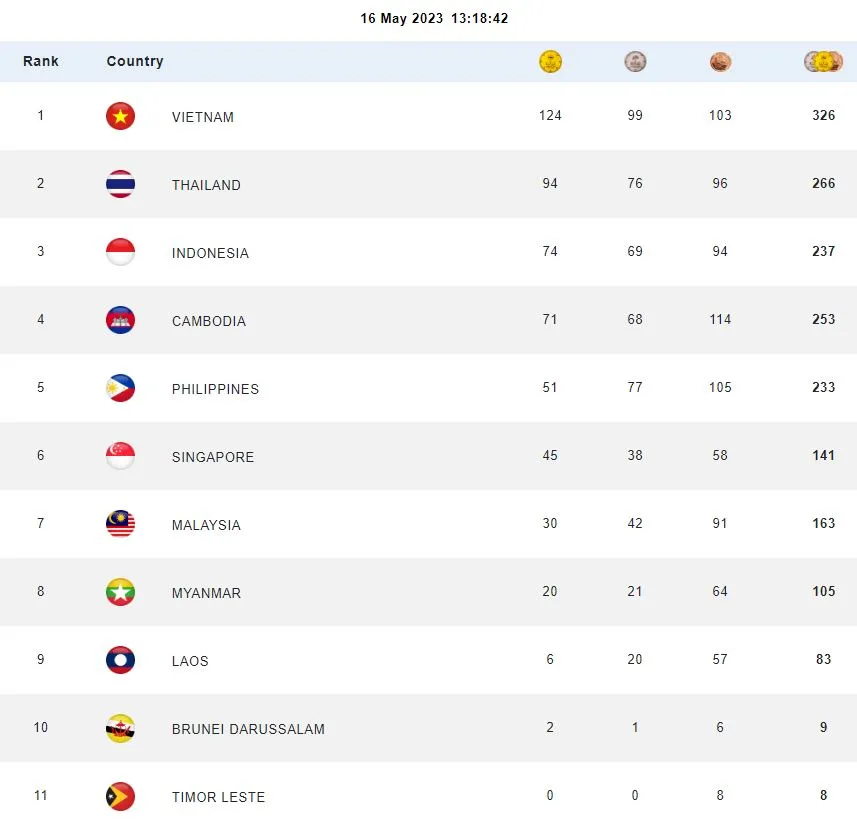Sort by the Rank column header
The width and height of the screenshot is (857, 830).
[x=41, y=61]
